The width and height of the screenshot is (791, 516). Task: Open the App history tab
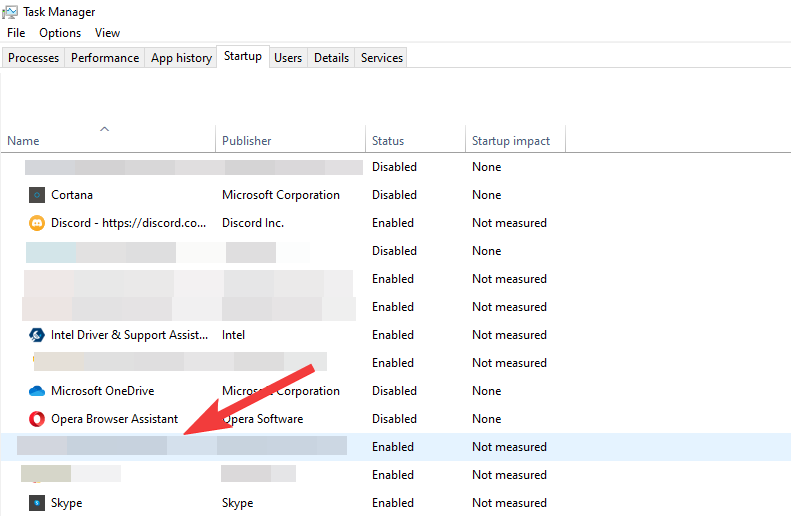pyautogui.click(x=181, y=58)
